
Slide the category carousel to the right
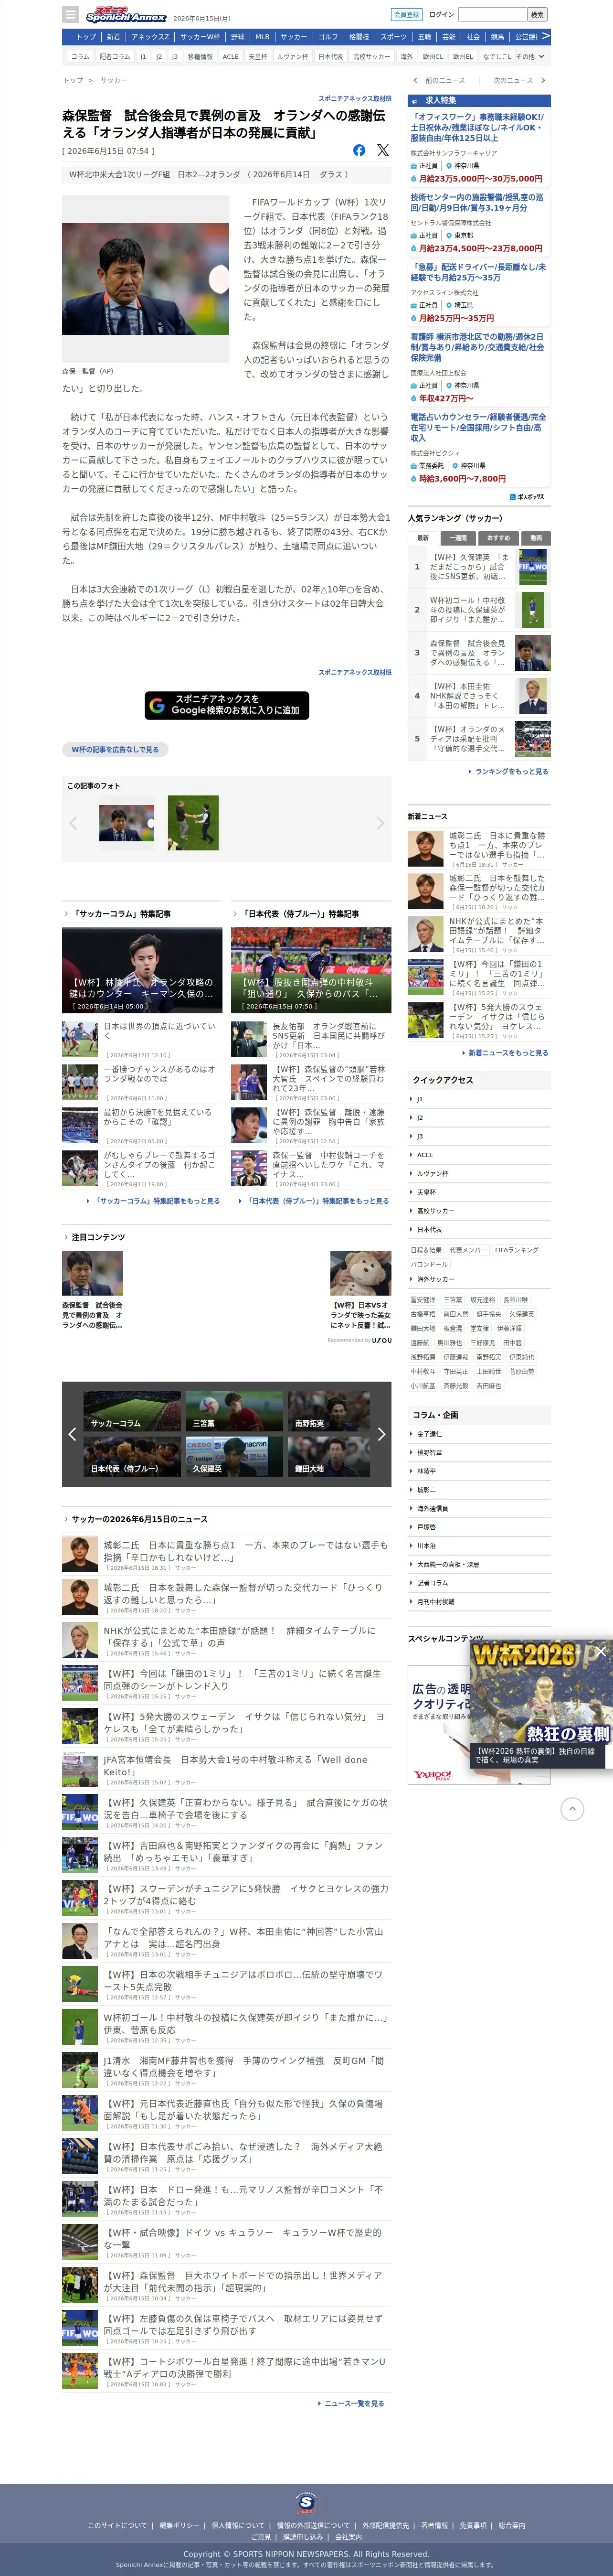(x=381, y=1433)
